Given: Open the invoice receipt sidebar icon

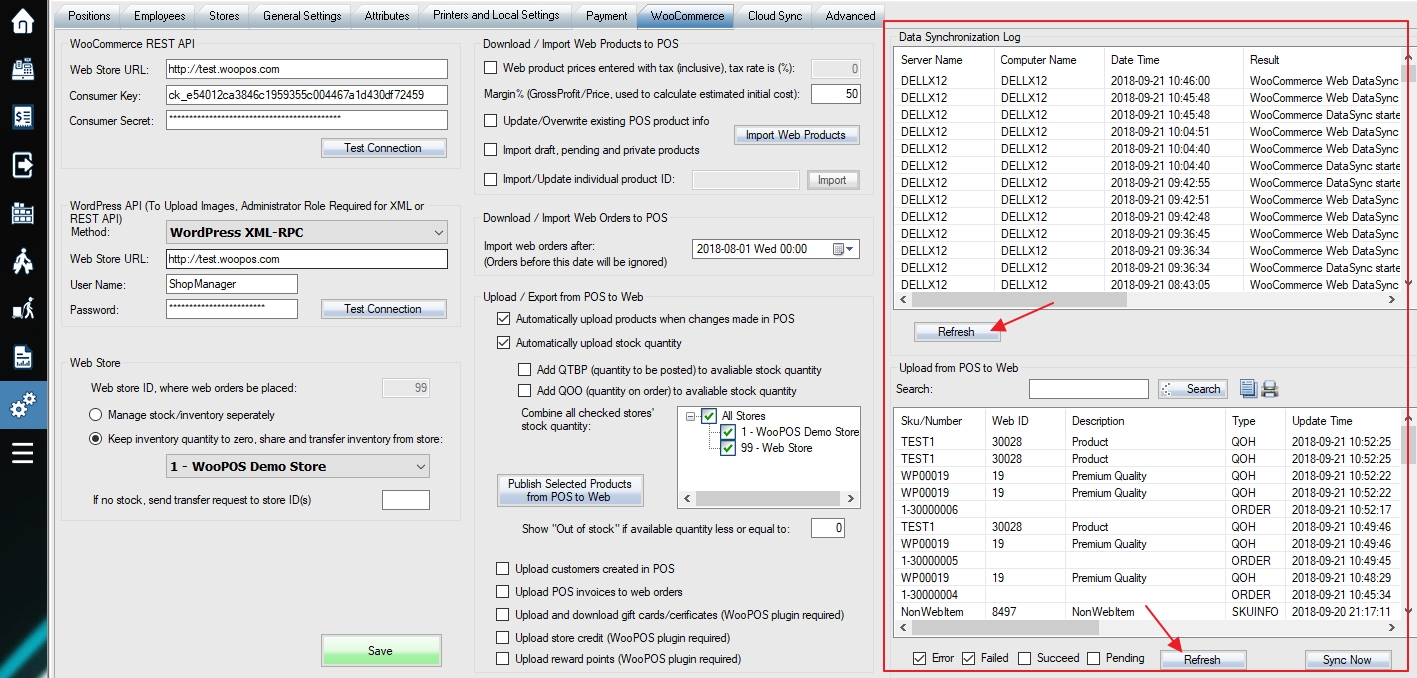Looking at the screenshot, I should pyautogui.click(x=23, y=117).
